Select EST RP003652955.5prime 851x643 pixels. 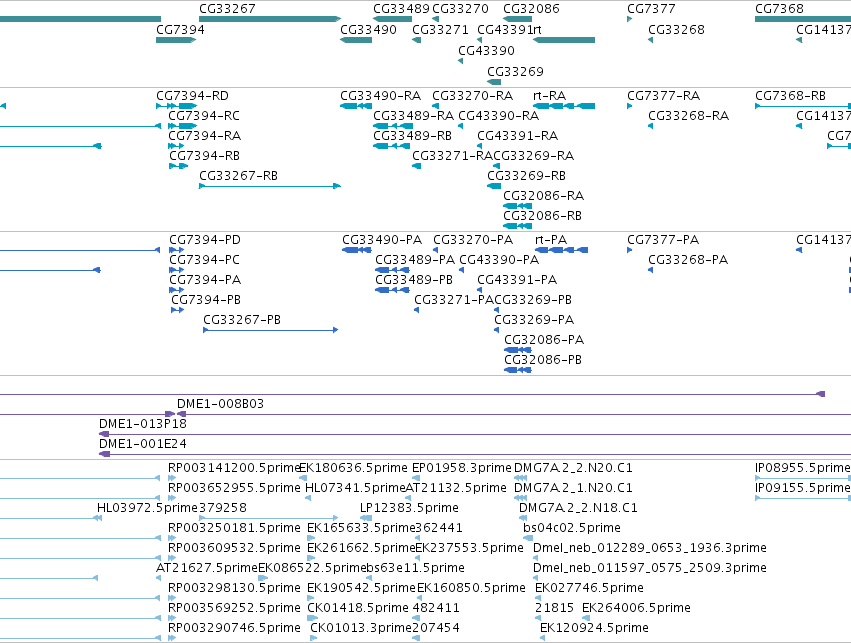click(x=234, y=488)
